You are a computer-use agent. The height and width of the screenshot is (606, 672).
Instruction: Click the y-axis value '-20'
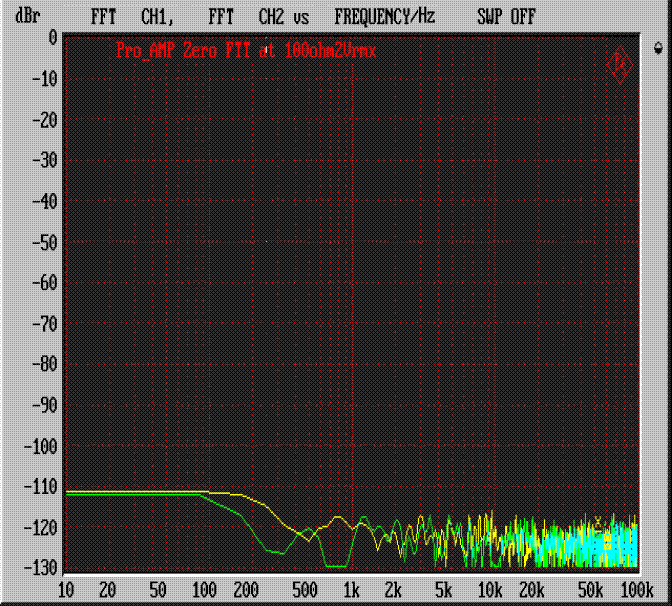tap(45, 120)
